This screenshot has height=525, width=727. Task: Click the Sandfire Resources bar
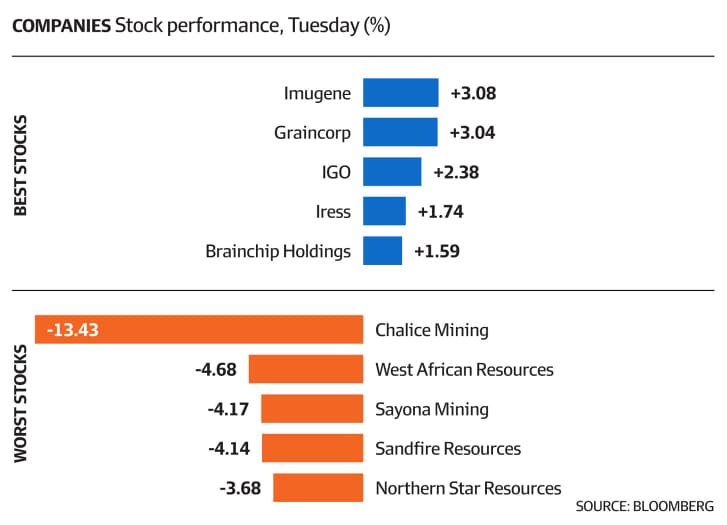click(x=312, y=448)
